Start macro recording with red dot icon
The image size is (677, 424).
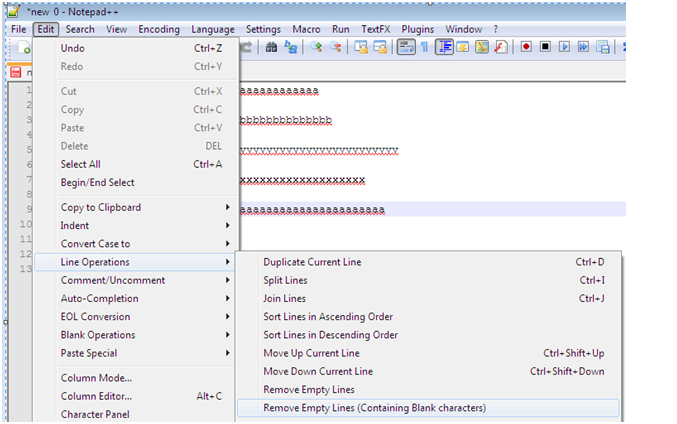point(526,46)
